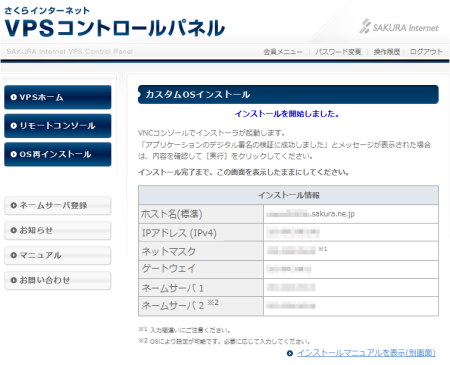The image size is (450, 365).
Task: Click the bullet icon on ネームサーバ登録
Action: pyautogui.click(x=14, y=205)
